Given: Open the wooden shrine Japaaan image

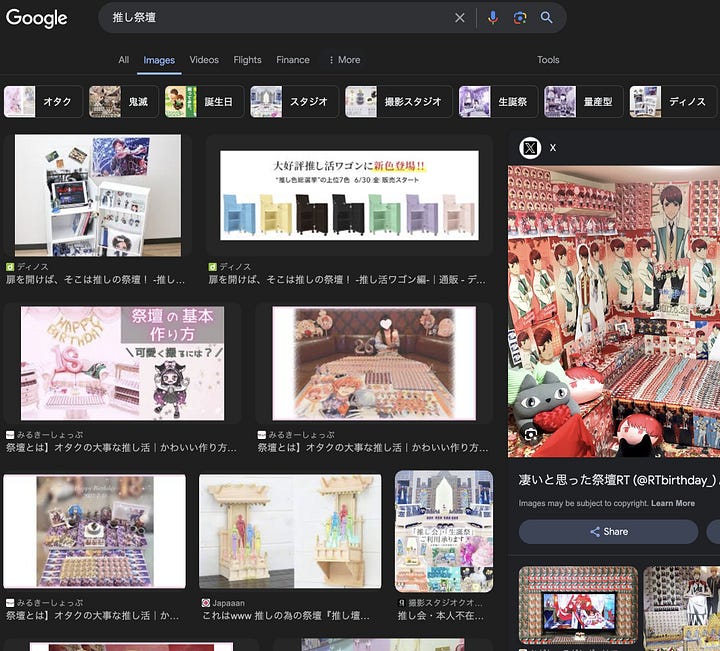Looking at the screenshot, I should pyautogui.click(x=290, y=531).
